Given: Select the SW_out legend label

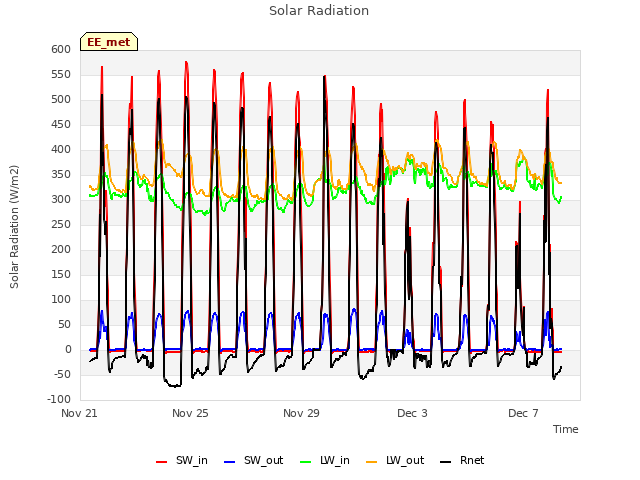Looking at the screenshot, I should [x=264, y=461].
